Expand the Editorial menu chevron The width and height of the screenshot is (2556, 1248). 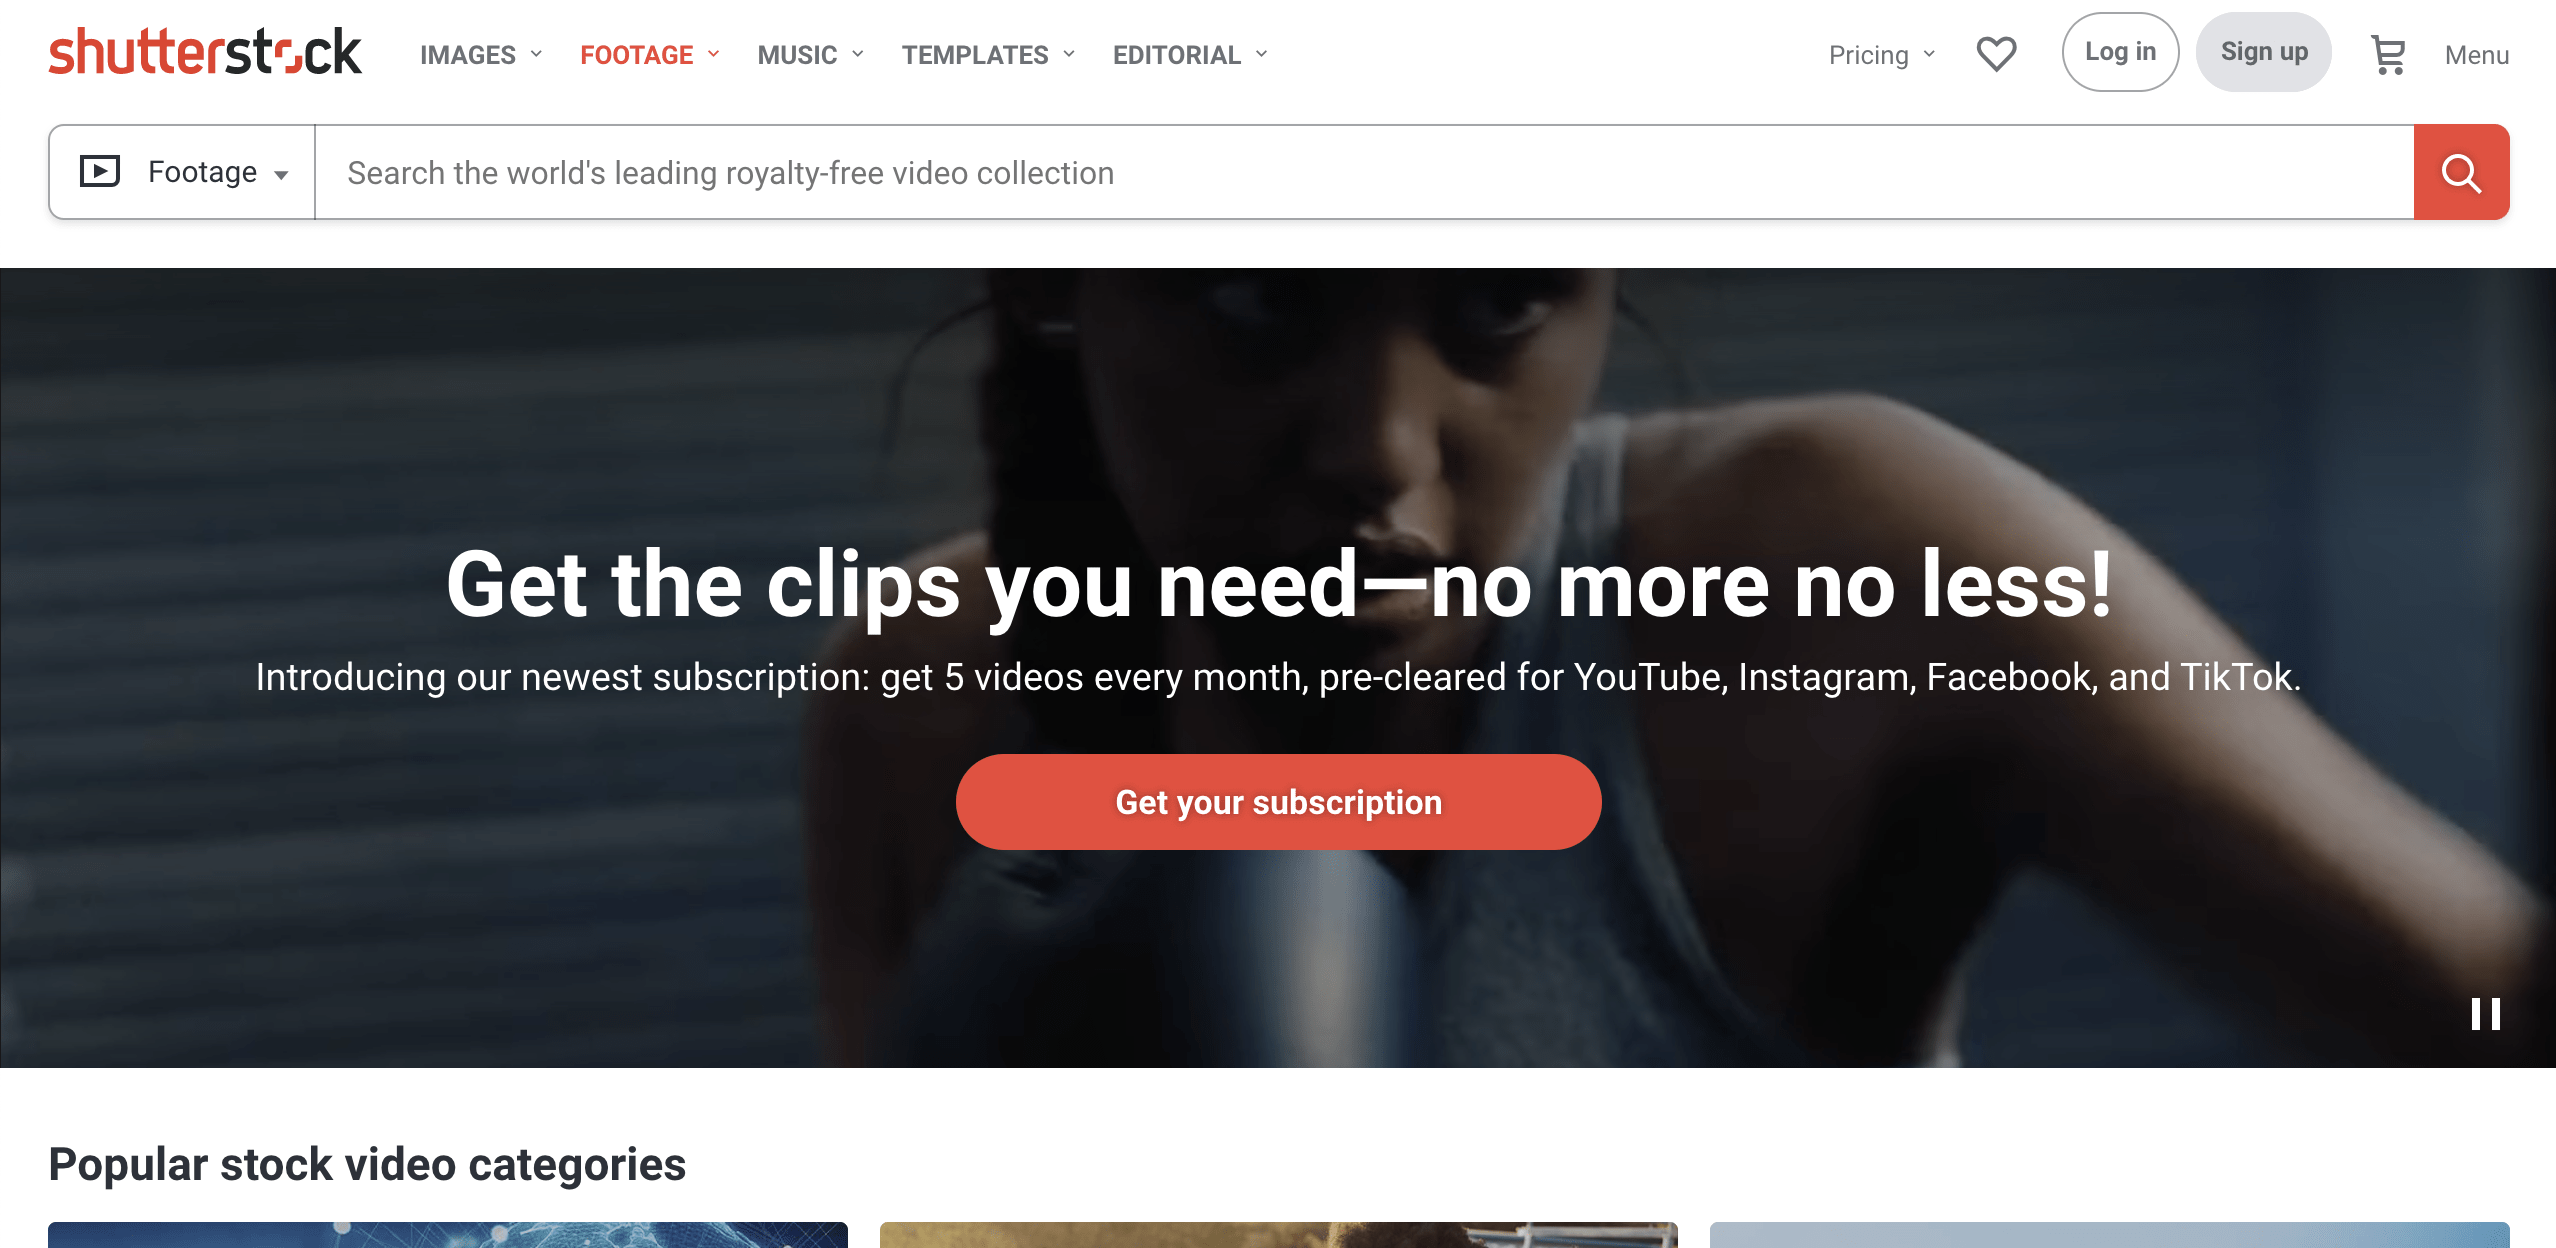pyautogui.click(x=1262, y=54)
